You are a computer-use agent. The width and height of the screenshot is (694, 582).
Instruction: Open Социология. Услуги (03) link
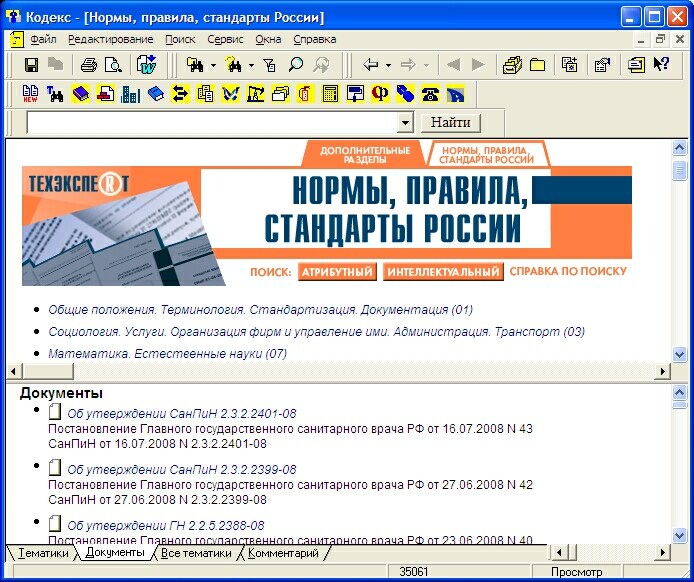click(316, 331)
